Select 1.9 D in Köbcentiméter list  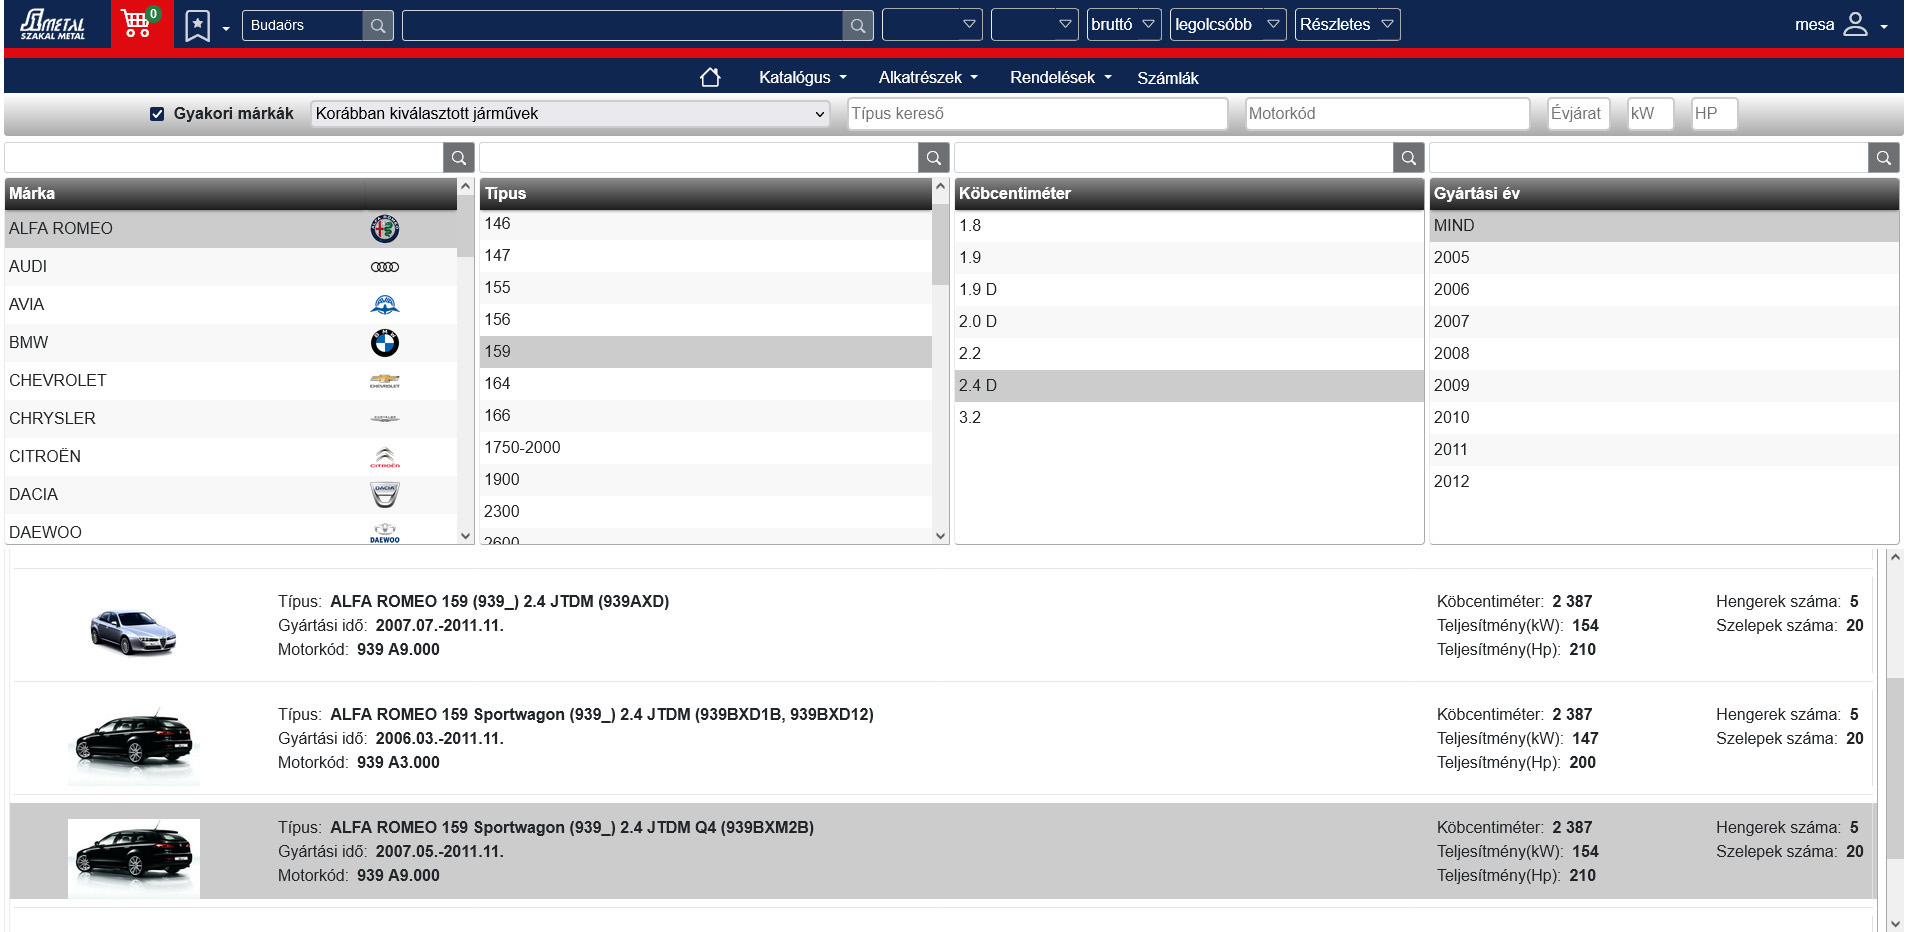[1189, 290]
